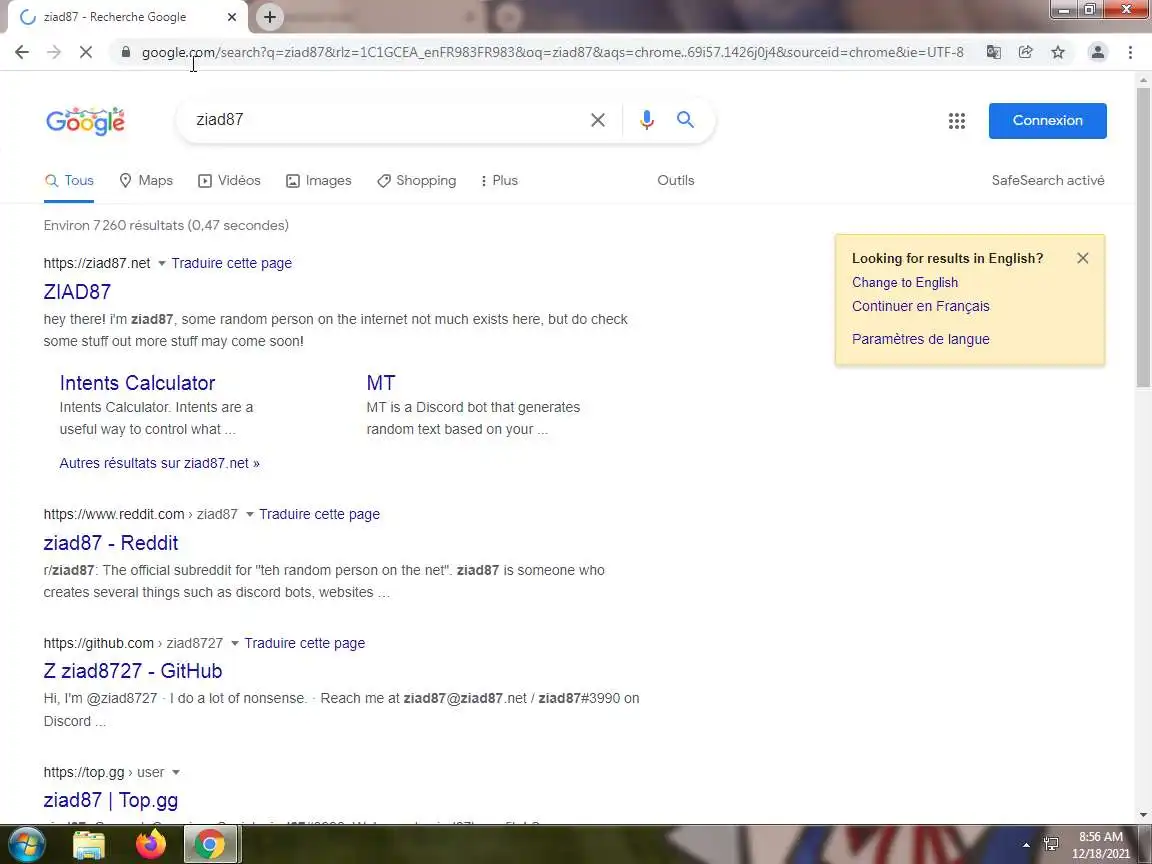Image resolution: width=1152 pixels, height=864 pixels.
Task: Switch to the Maps tab
Action: [x=146, y=181]
